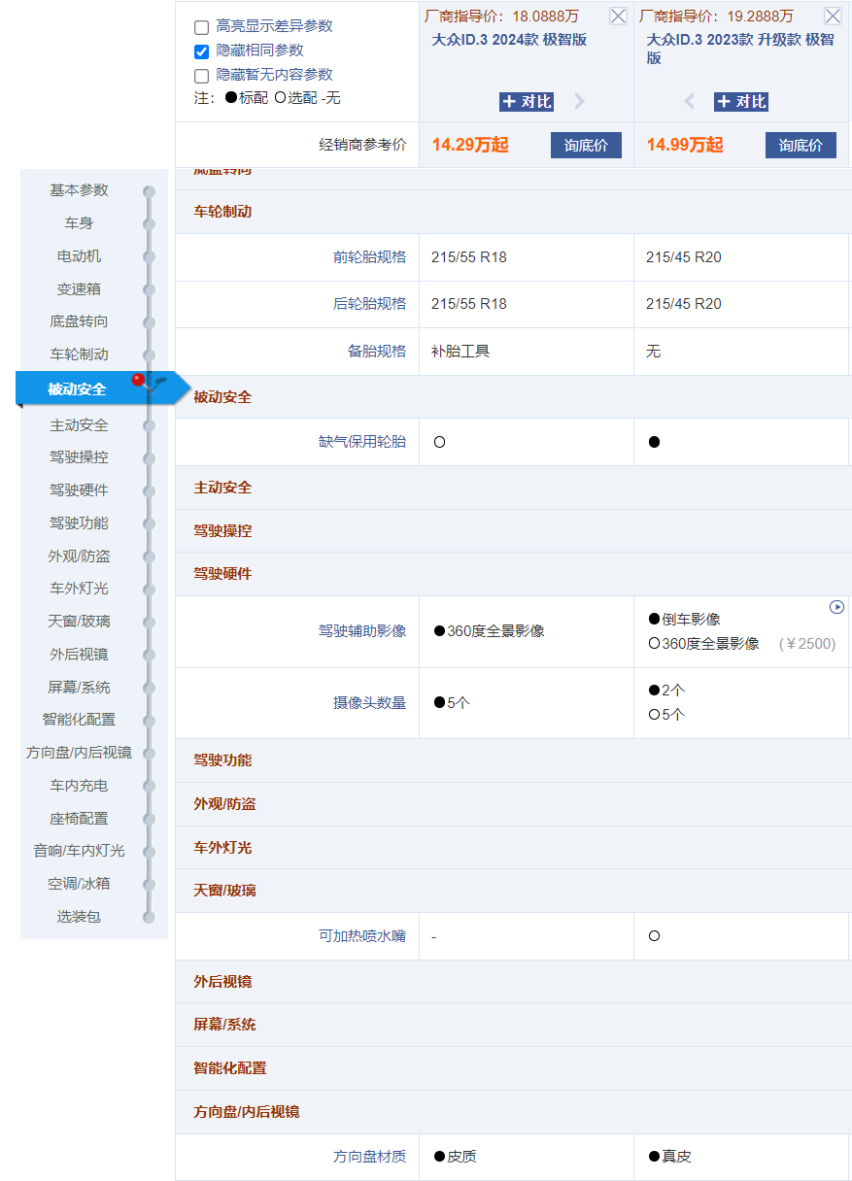
Task: Jump to 驾驶功能 in the sidebar
Action: click(x=79, y=523)
